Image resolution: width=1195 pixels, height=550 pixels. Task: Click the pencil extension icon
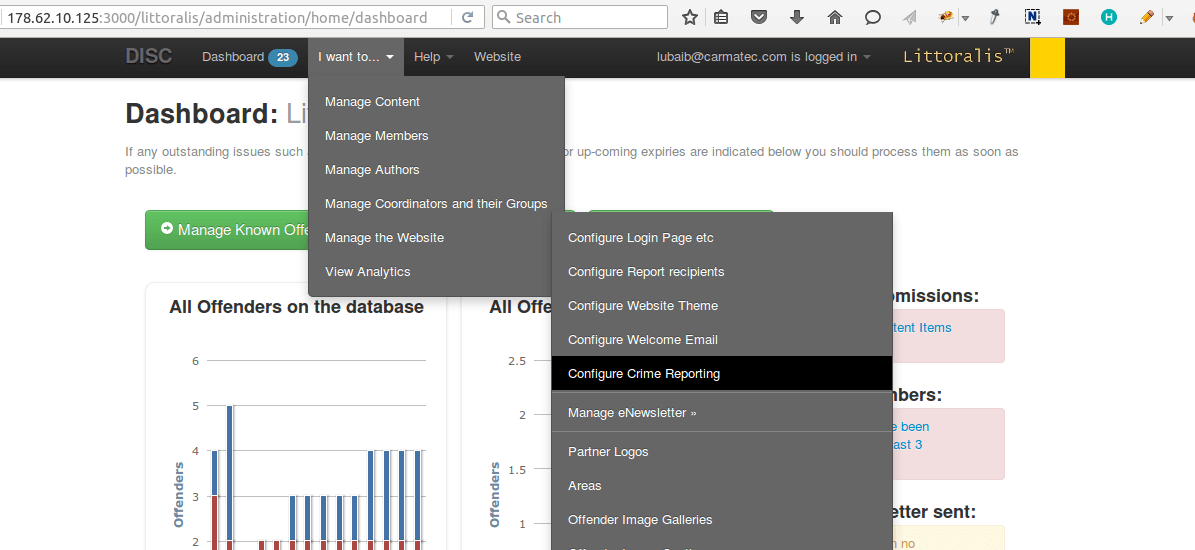tap(1145, 17)
